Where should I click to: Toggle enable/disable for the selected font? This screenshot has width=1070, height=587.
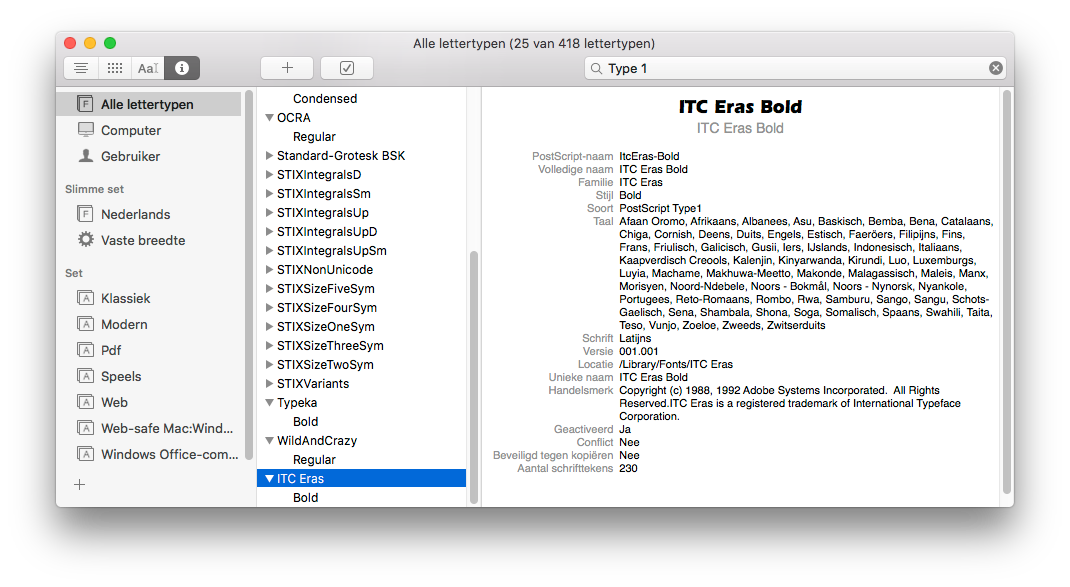click(347, 68)
